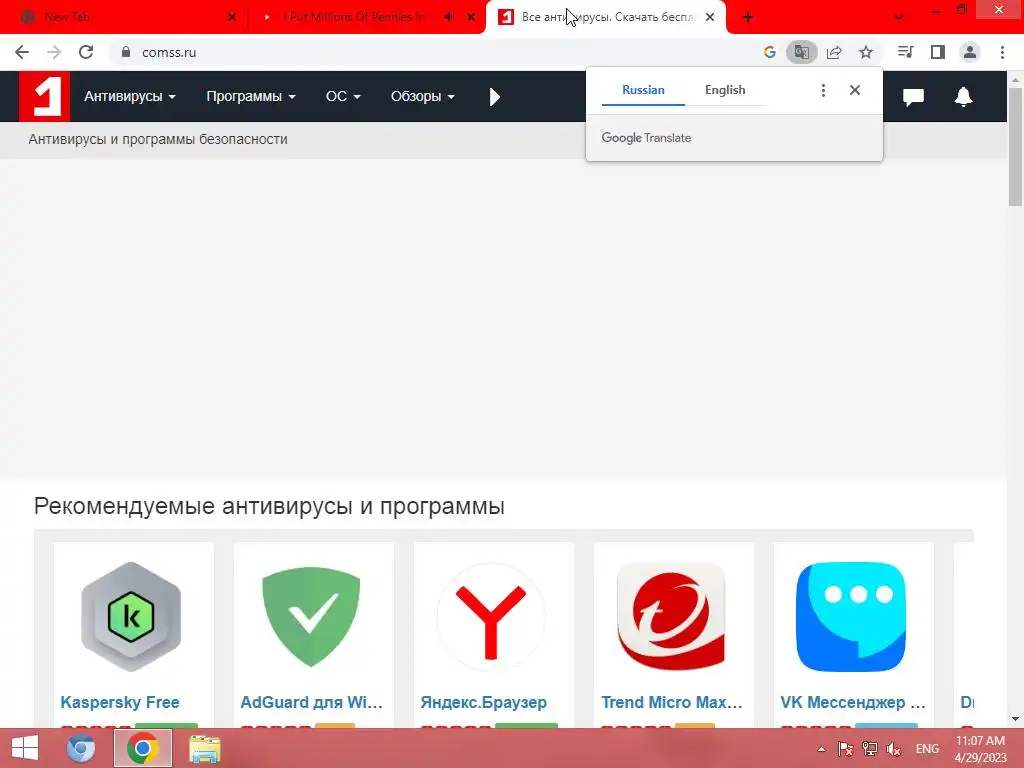The width and height of the screenshot is (1024, 768).
Task: Open the Chrome profile avatar
Action: click(970, 52)
